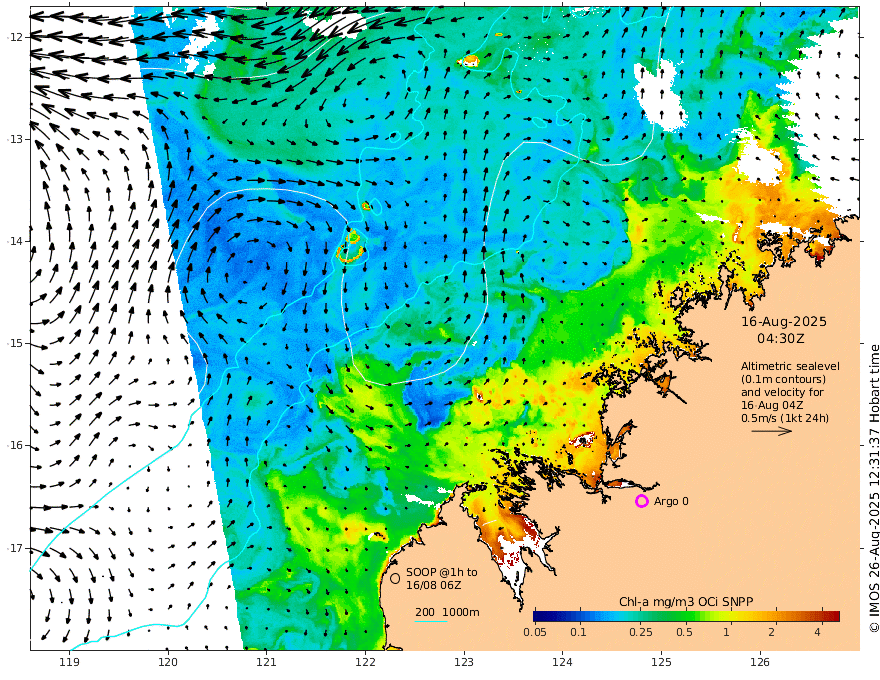Screen dimensions: 880x680
Task: Click the 0.5 colorbar tick label
Action: tap(684, 632)
